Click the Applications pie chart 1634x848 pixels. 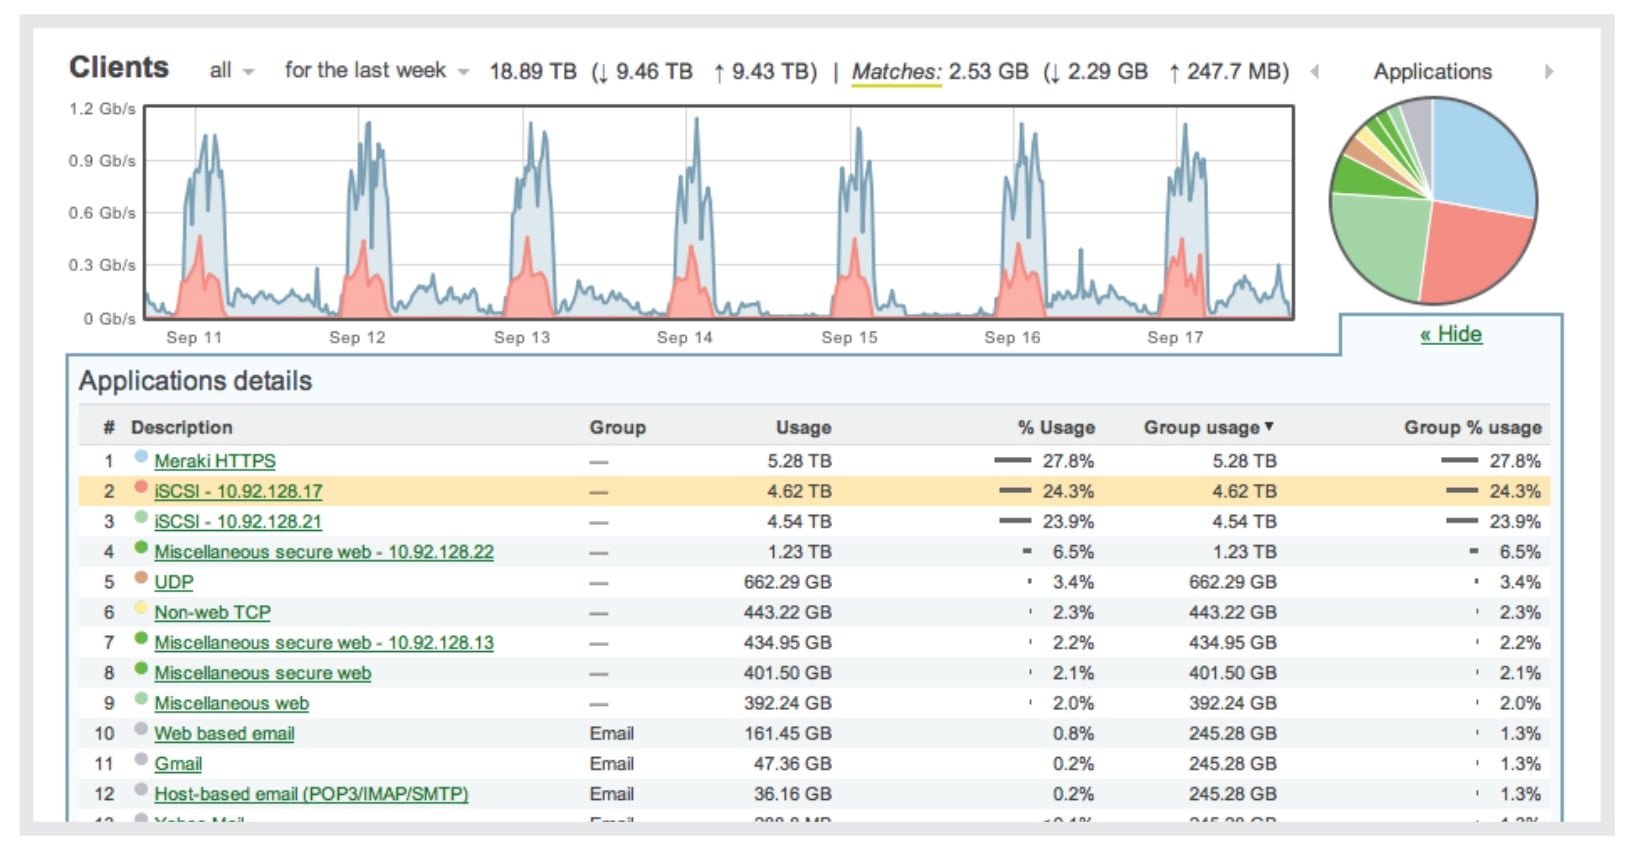1432,201
